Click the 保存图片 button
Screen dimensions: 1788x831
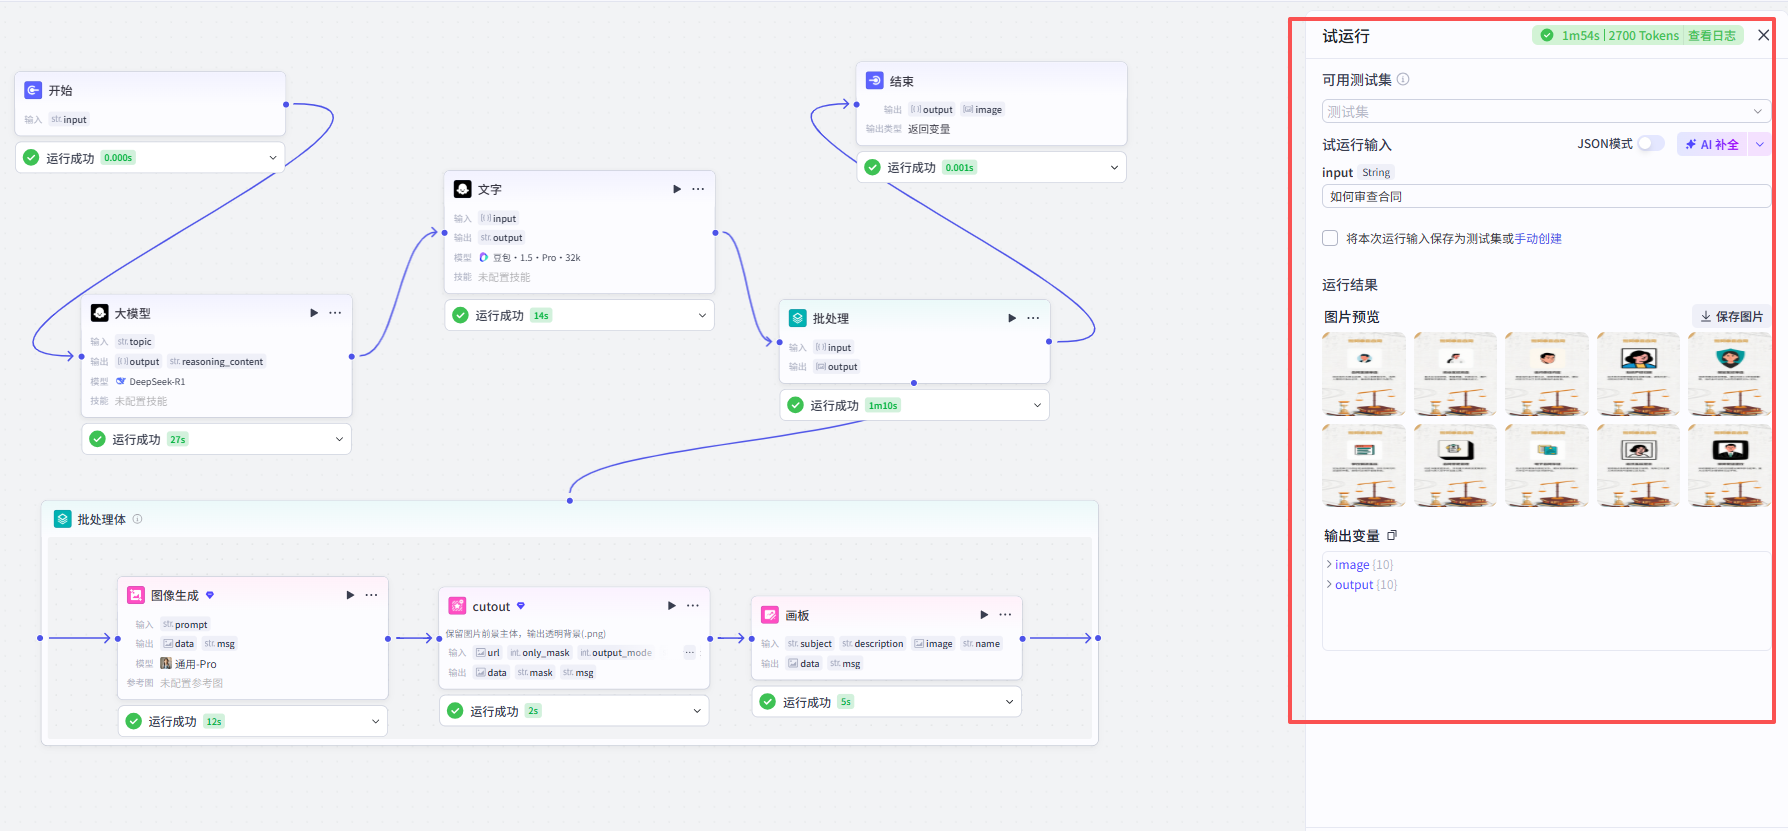(1731, 316)
